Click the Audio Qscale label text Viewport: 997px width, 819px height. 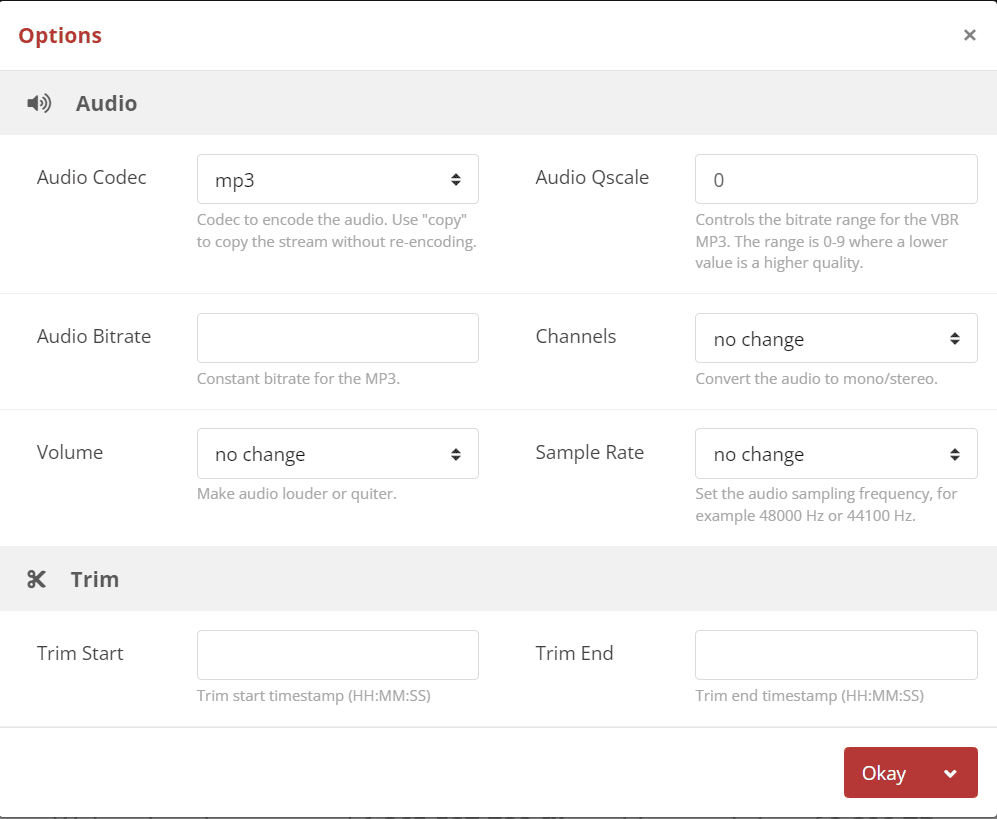coord(592,177)
